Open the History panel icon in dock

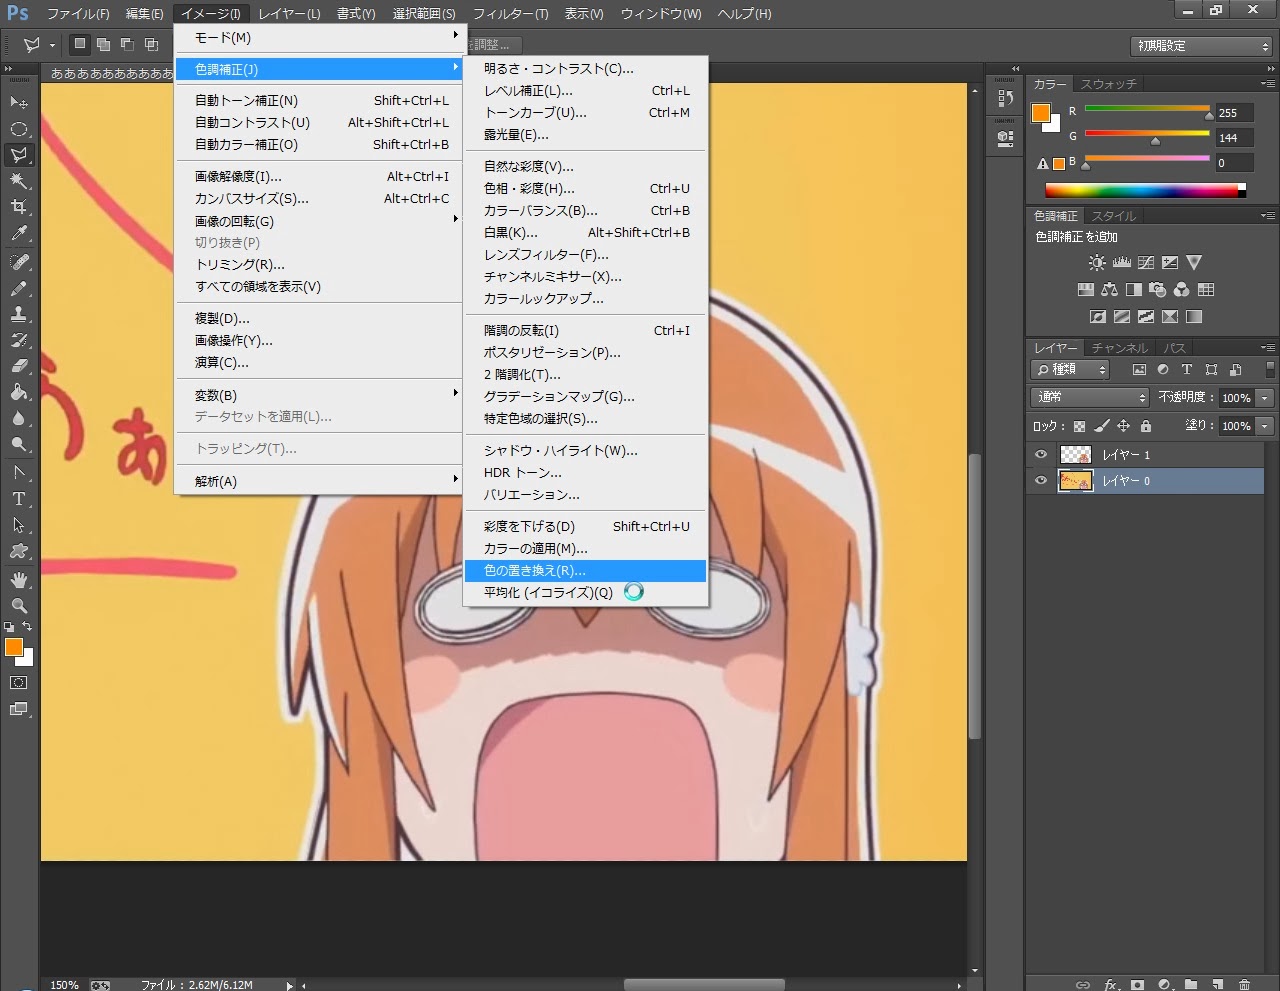click(1005, 99)
